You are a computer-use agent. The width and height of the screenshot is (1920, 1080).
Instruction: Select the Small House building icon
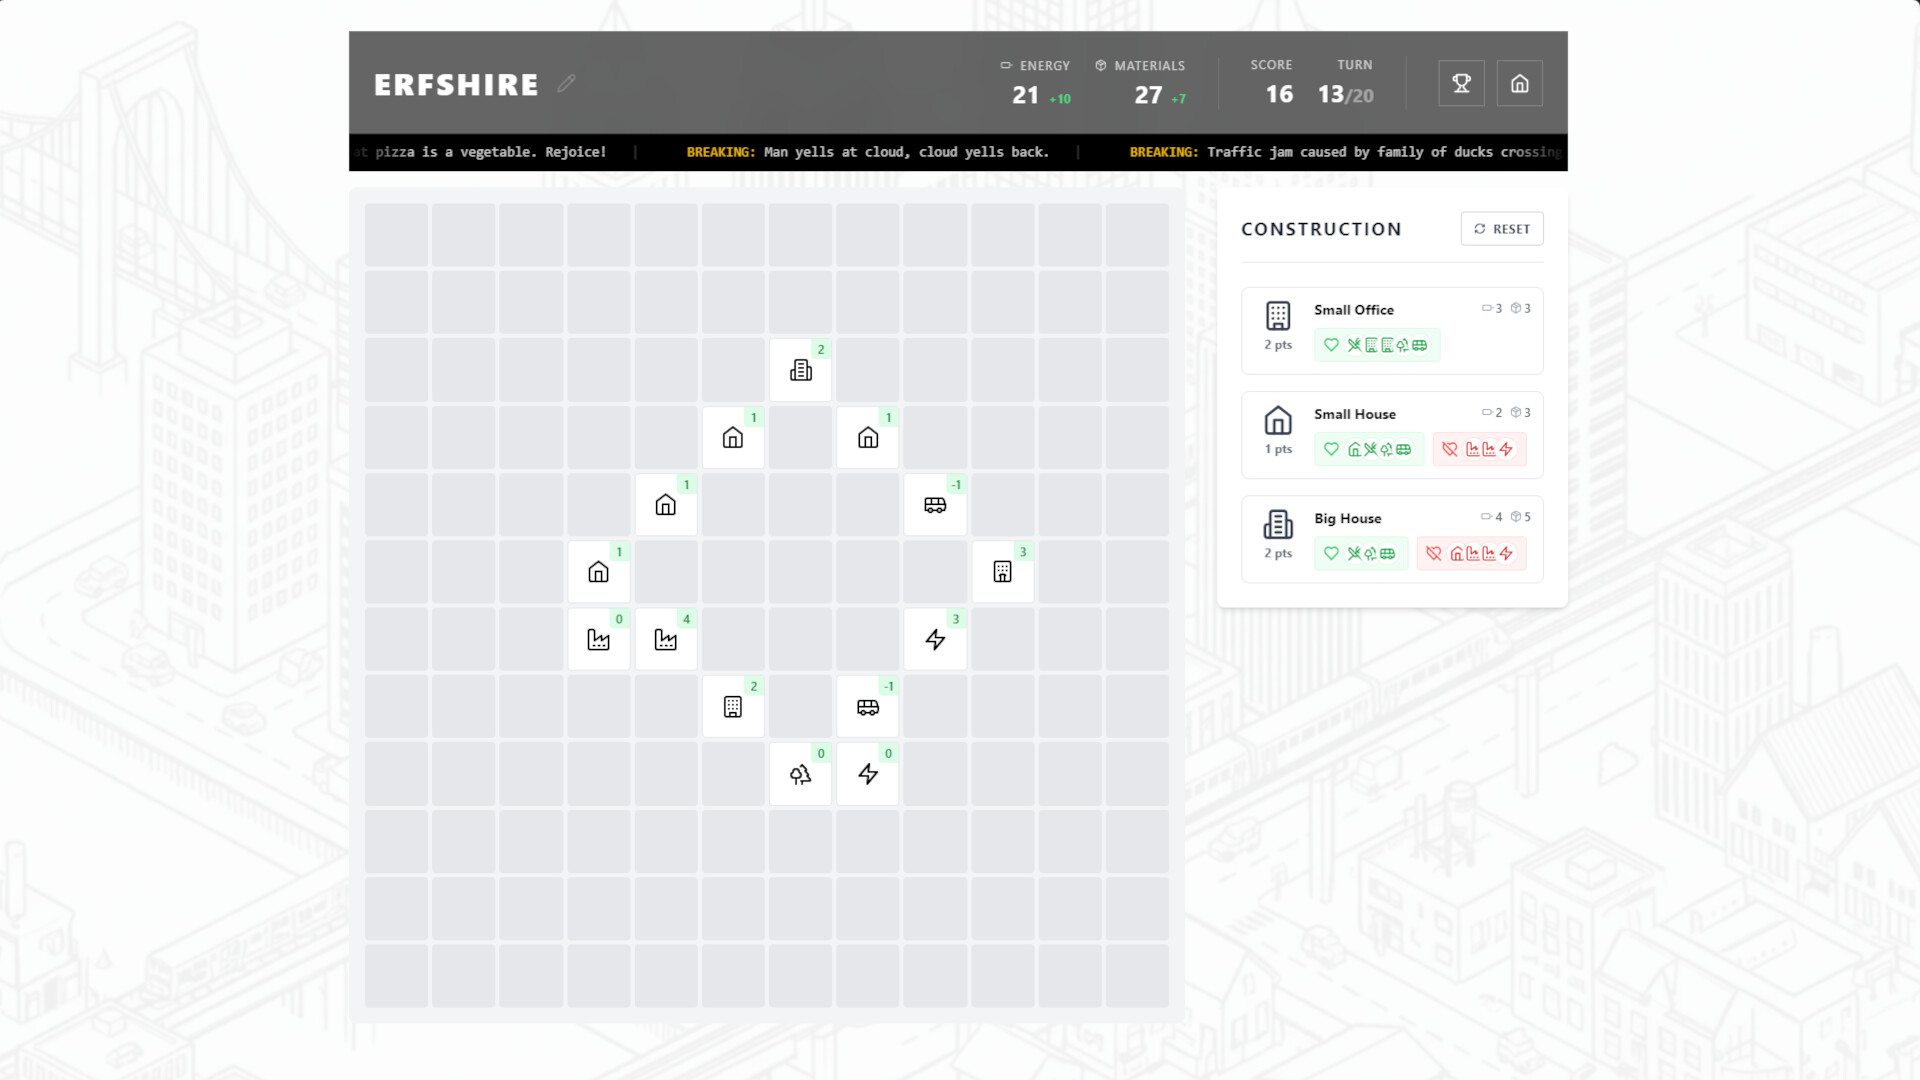click(1277, 420)
